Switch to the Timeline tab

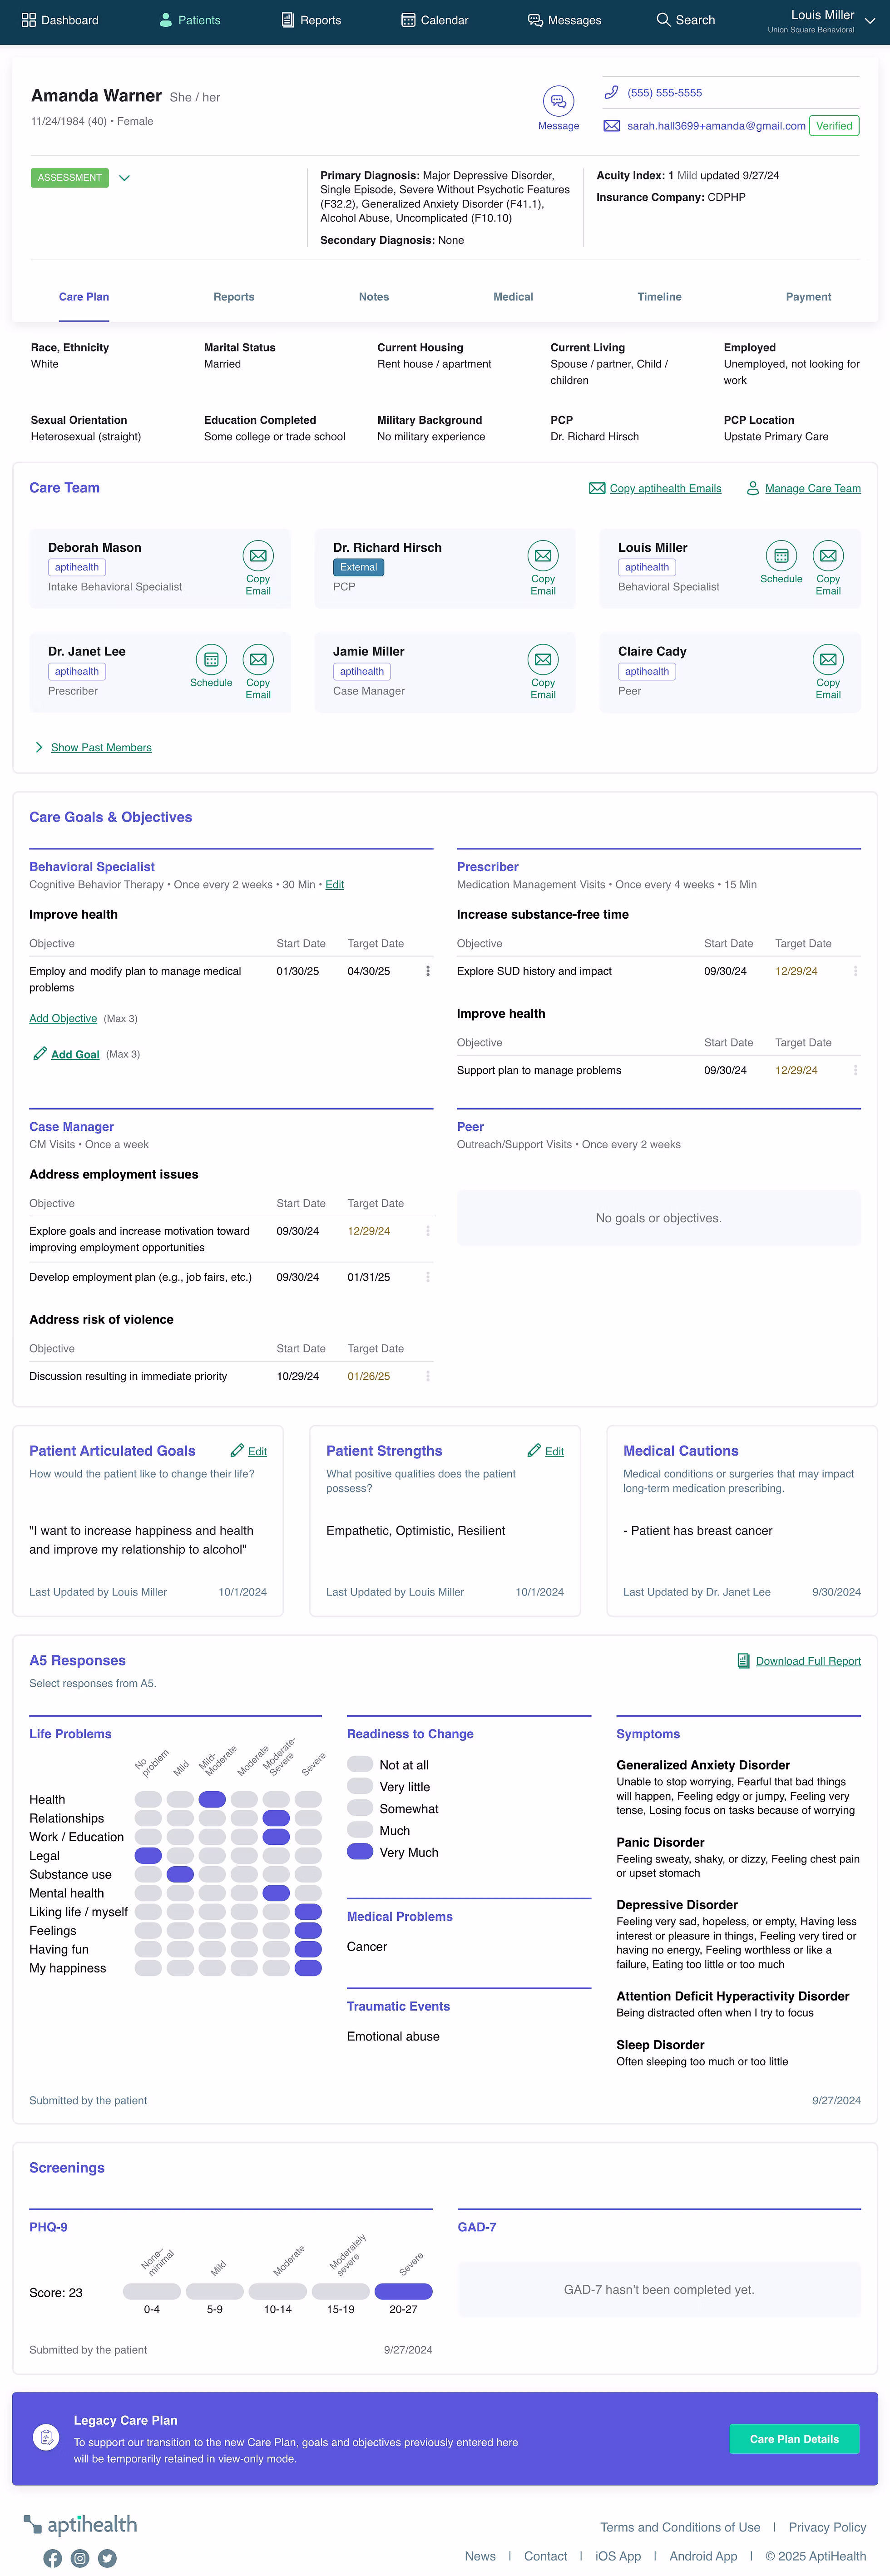point(659,297)
